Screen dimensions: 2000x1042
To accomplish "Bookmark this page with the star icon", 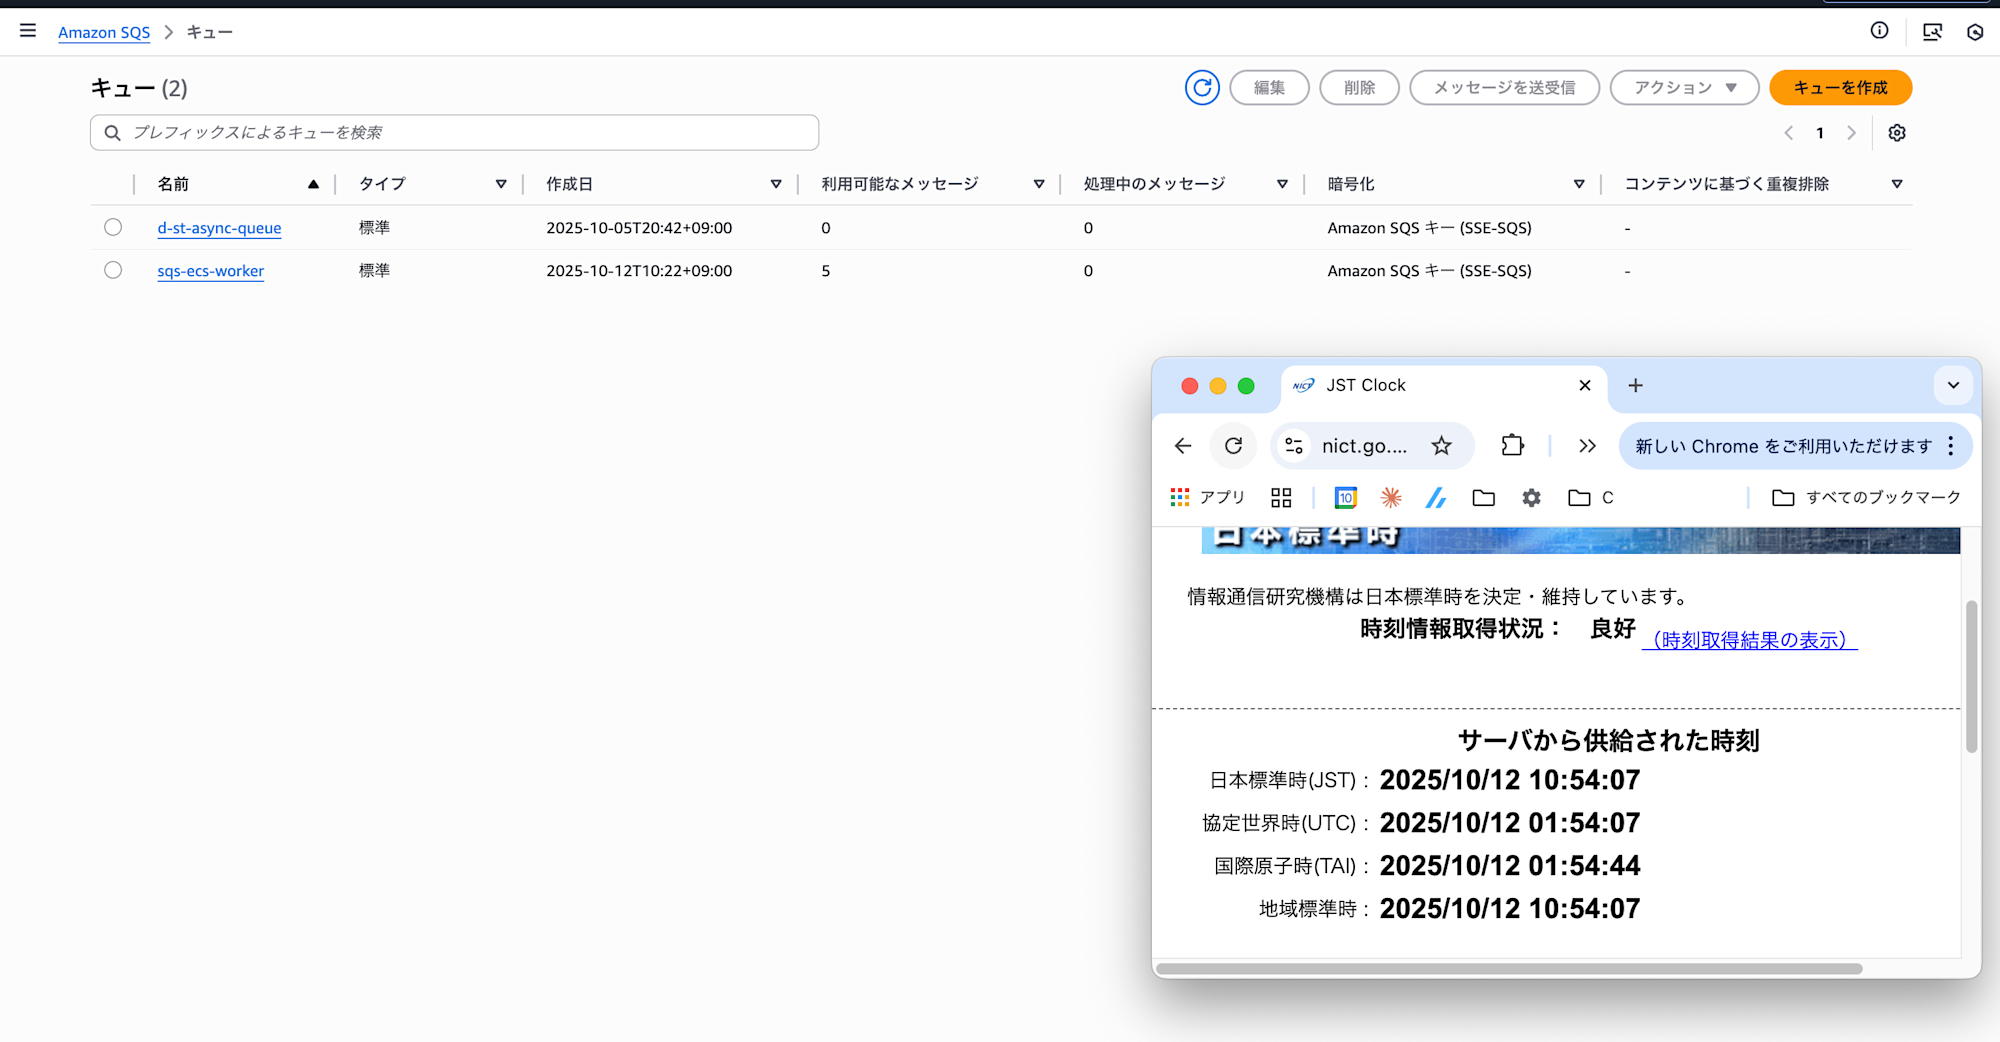I will pyautogui.click(x=1441, y=446).
